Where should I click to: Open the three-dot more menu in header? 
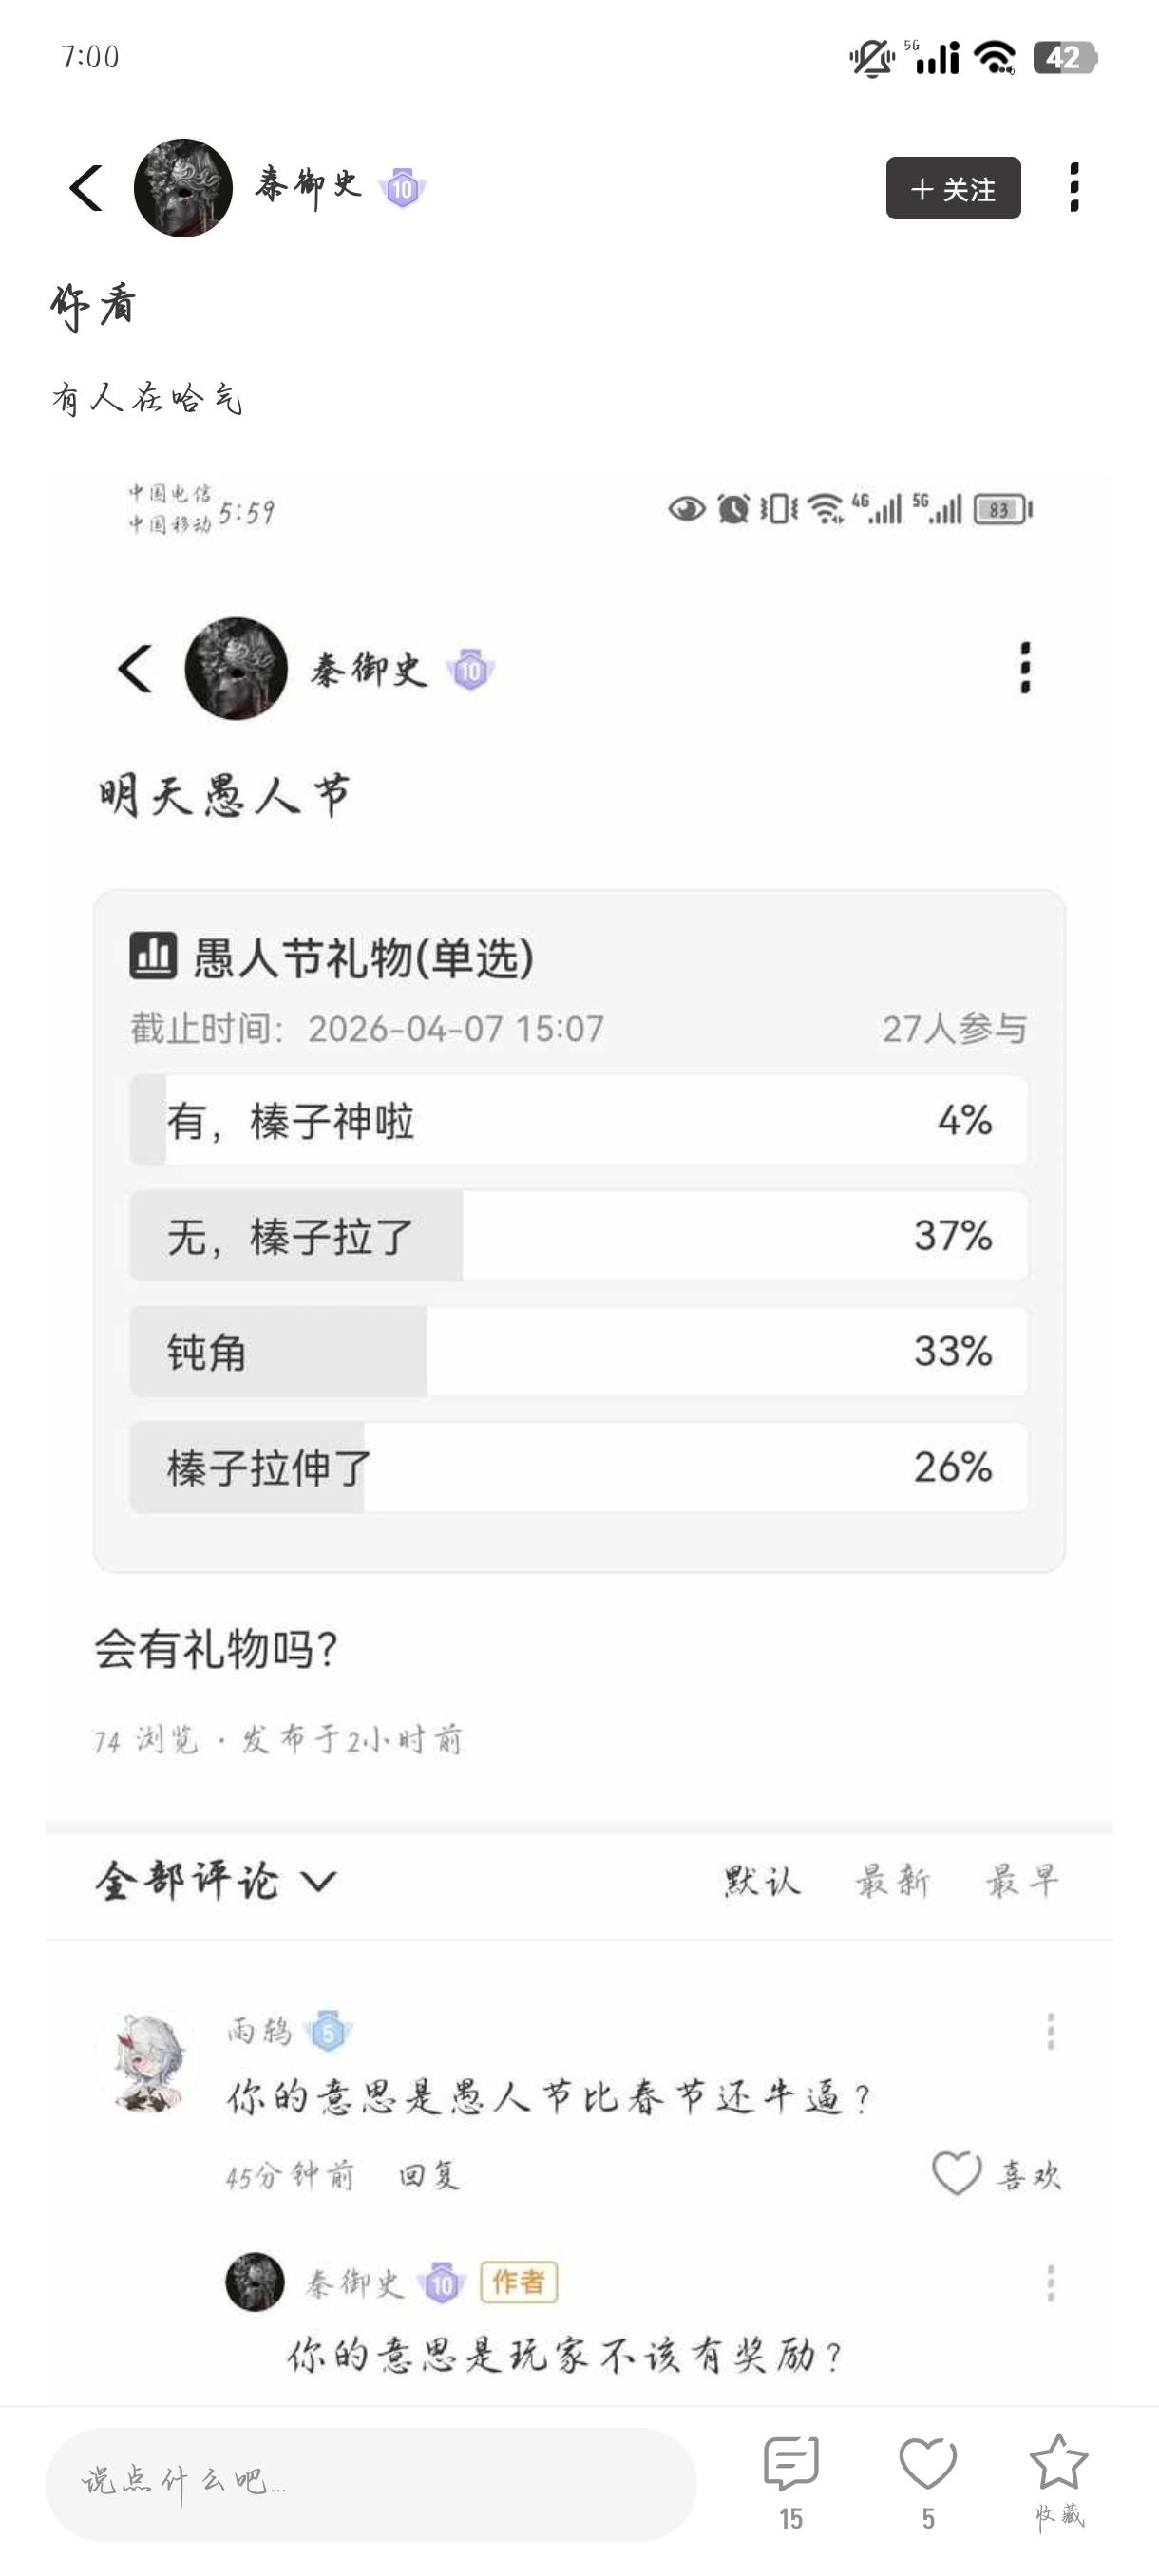click(x=1074, y=188)
